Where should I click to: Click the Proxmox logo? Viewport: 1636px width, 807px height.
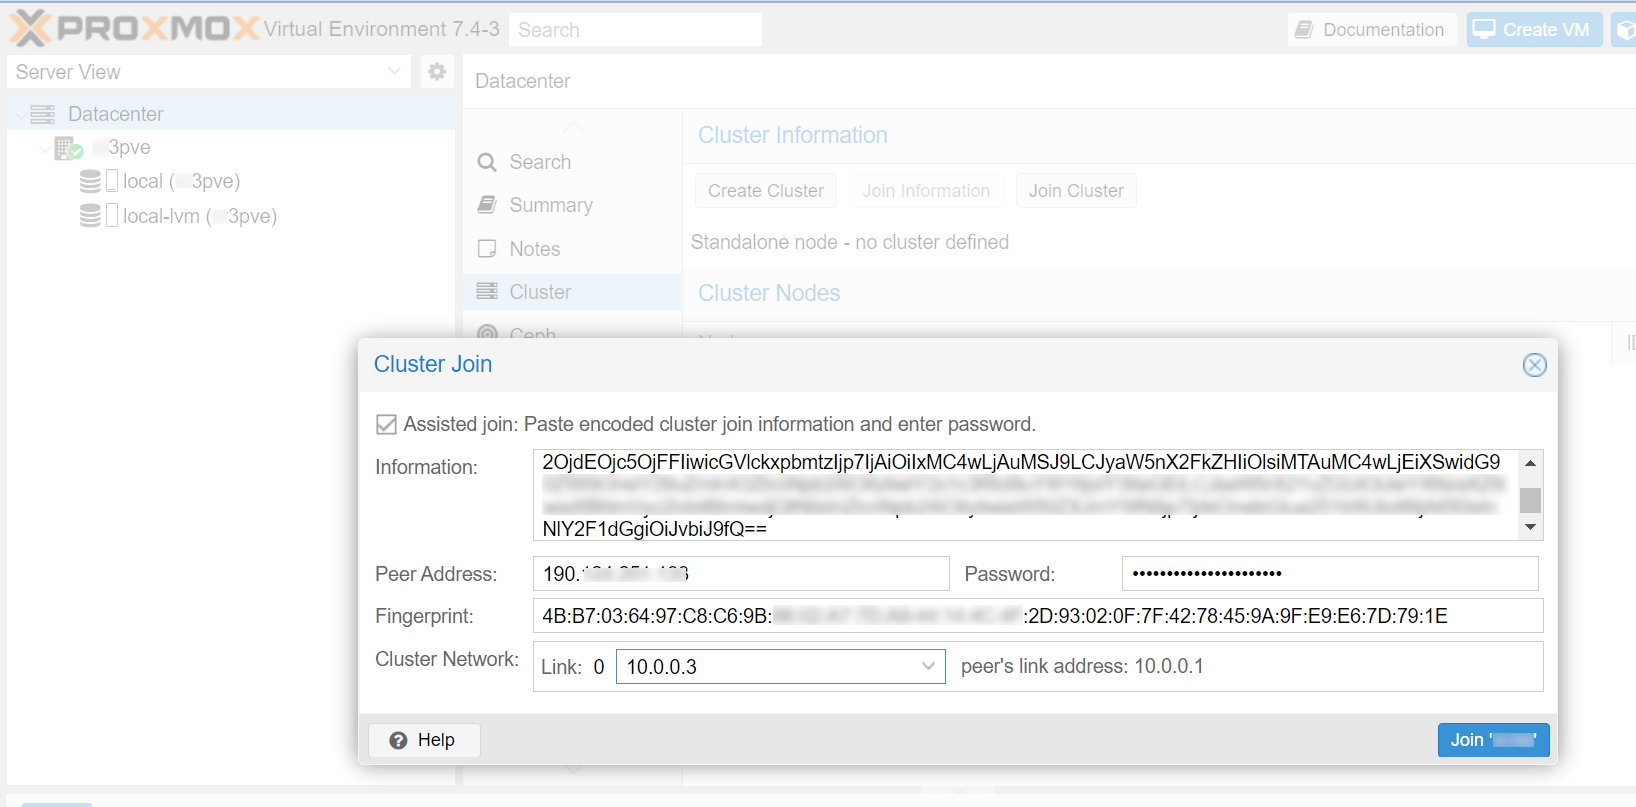coord(134,28)
